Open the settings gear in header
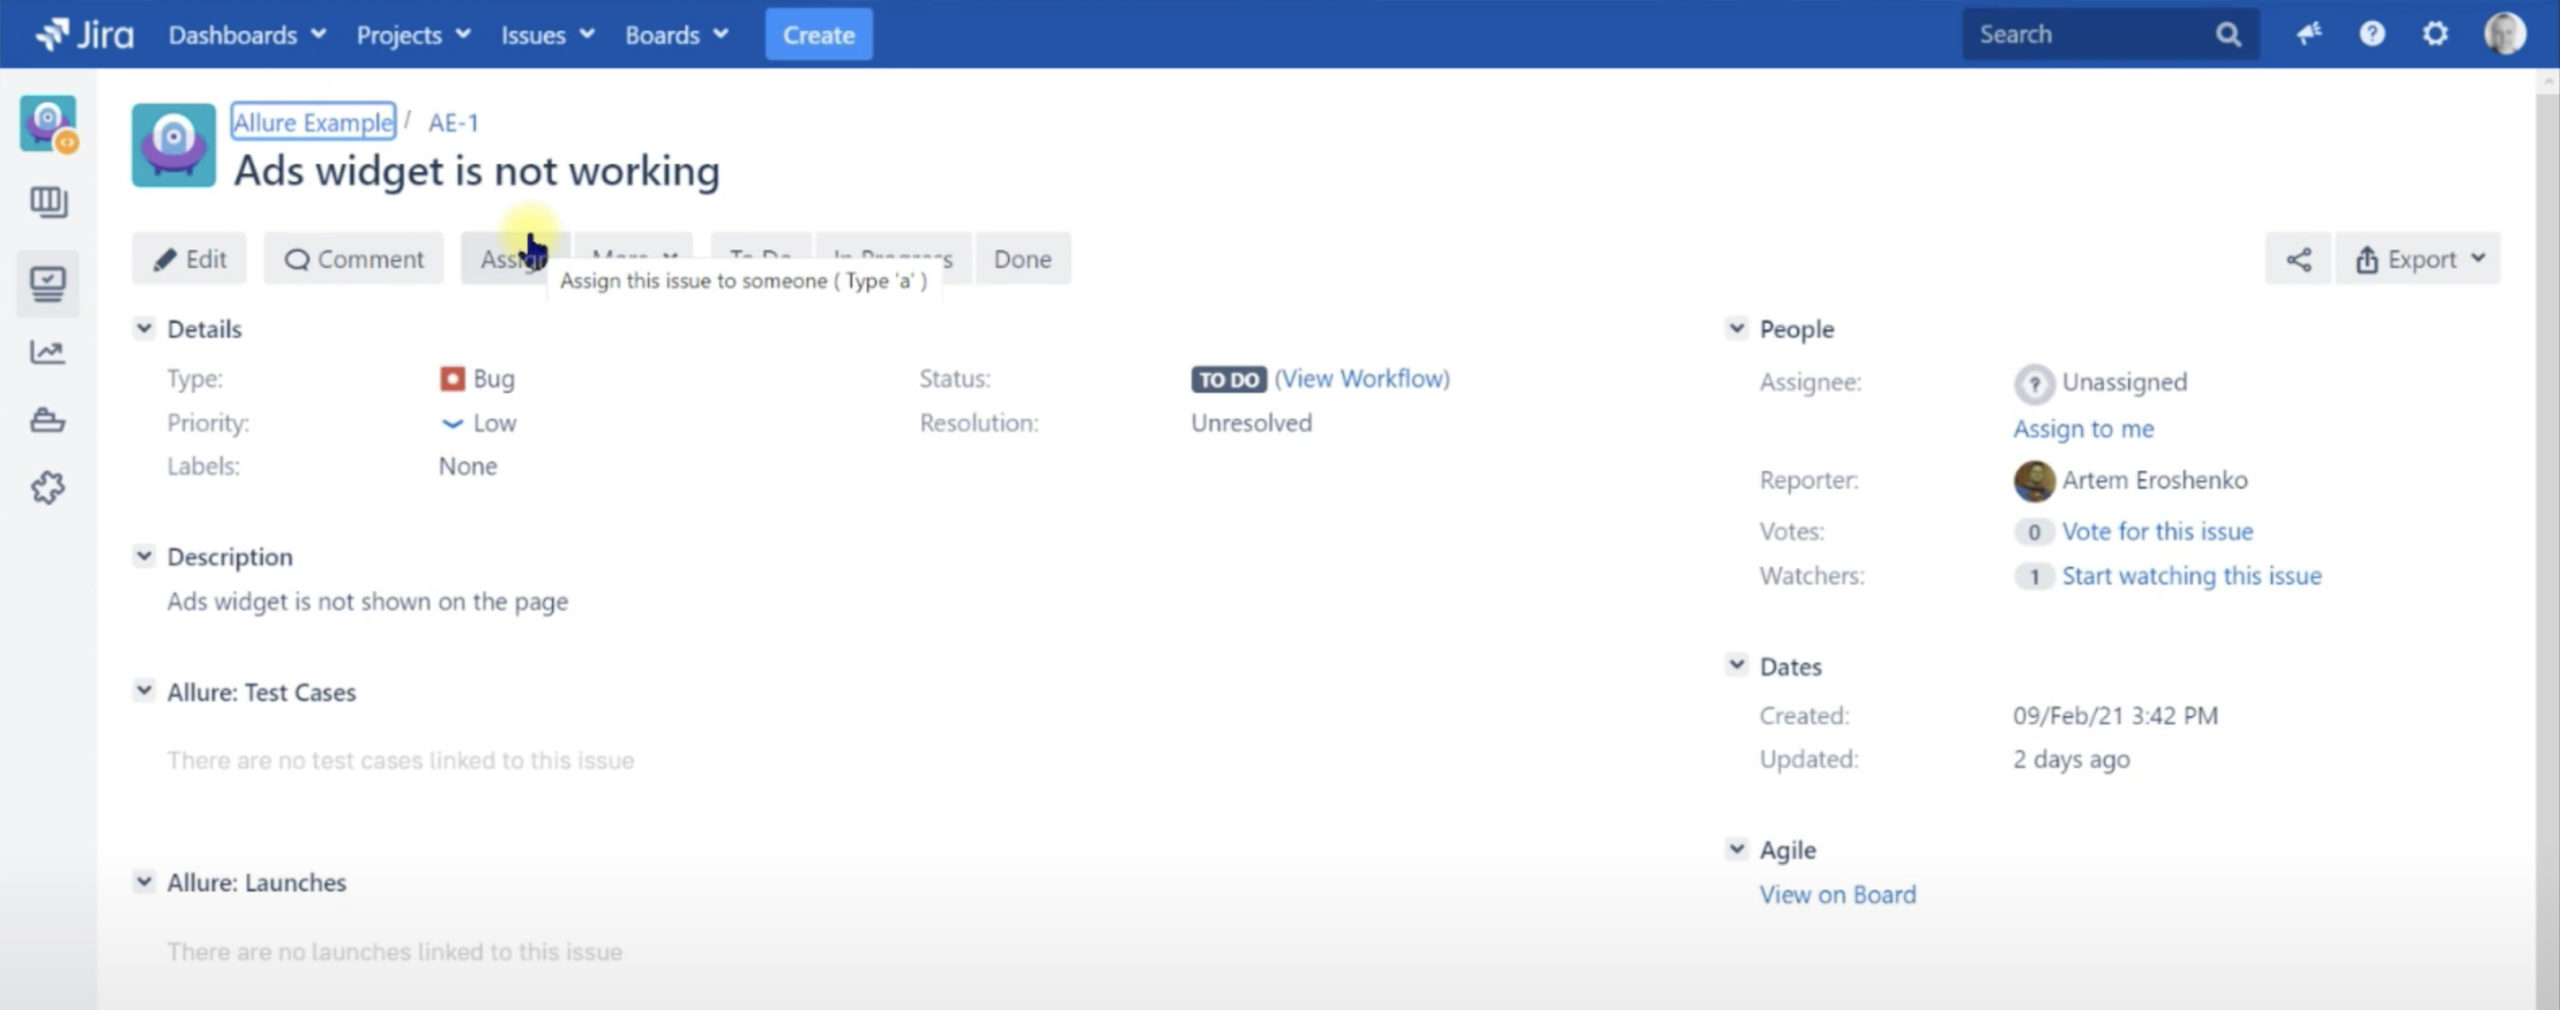2560x1010 pixels. (x=2435, y=35)
